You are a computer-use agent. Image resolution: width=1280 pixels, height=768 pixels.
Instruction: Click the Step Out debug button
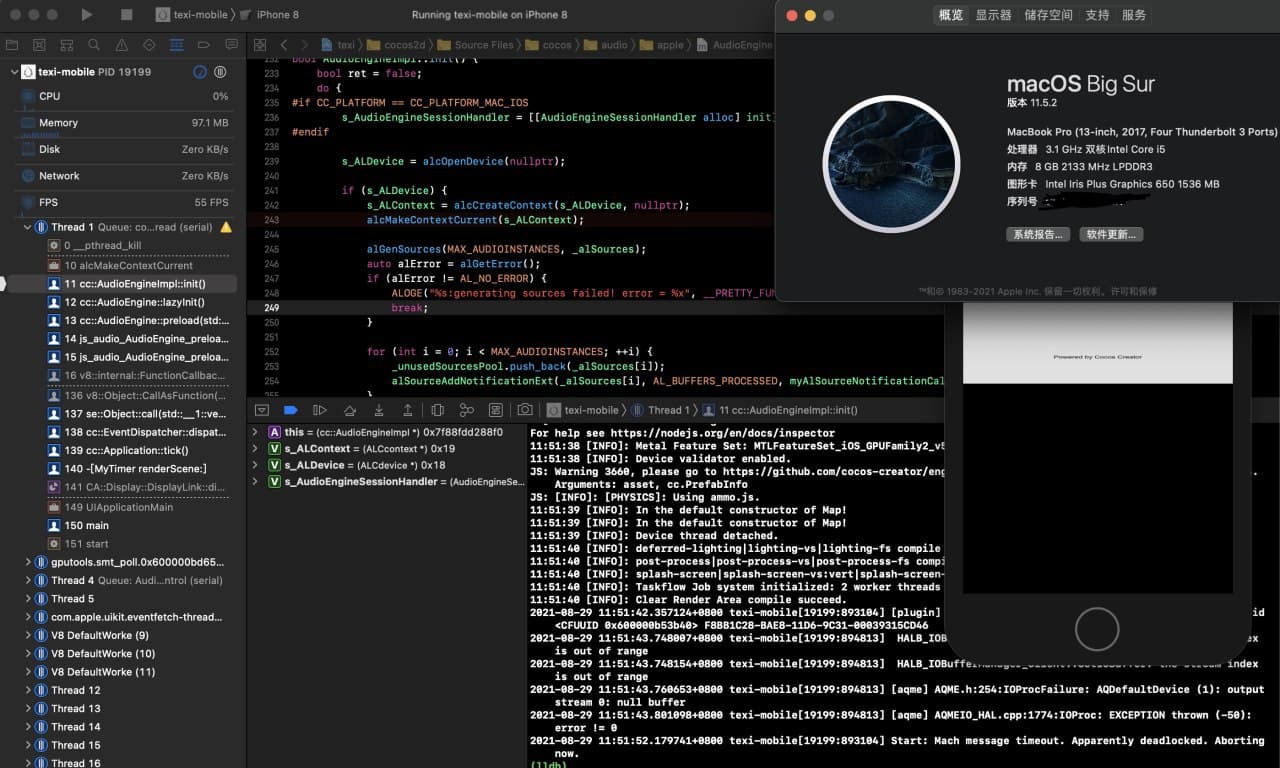point(408,410)
